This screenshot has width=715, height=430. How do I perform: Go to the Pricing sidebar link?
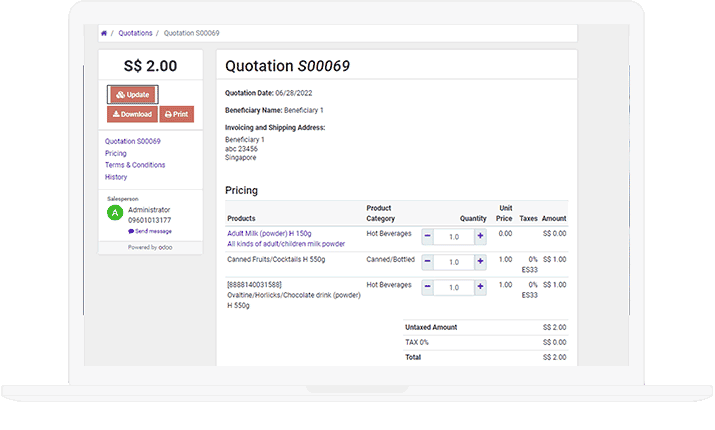point(116,153)
